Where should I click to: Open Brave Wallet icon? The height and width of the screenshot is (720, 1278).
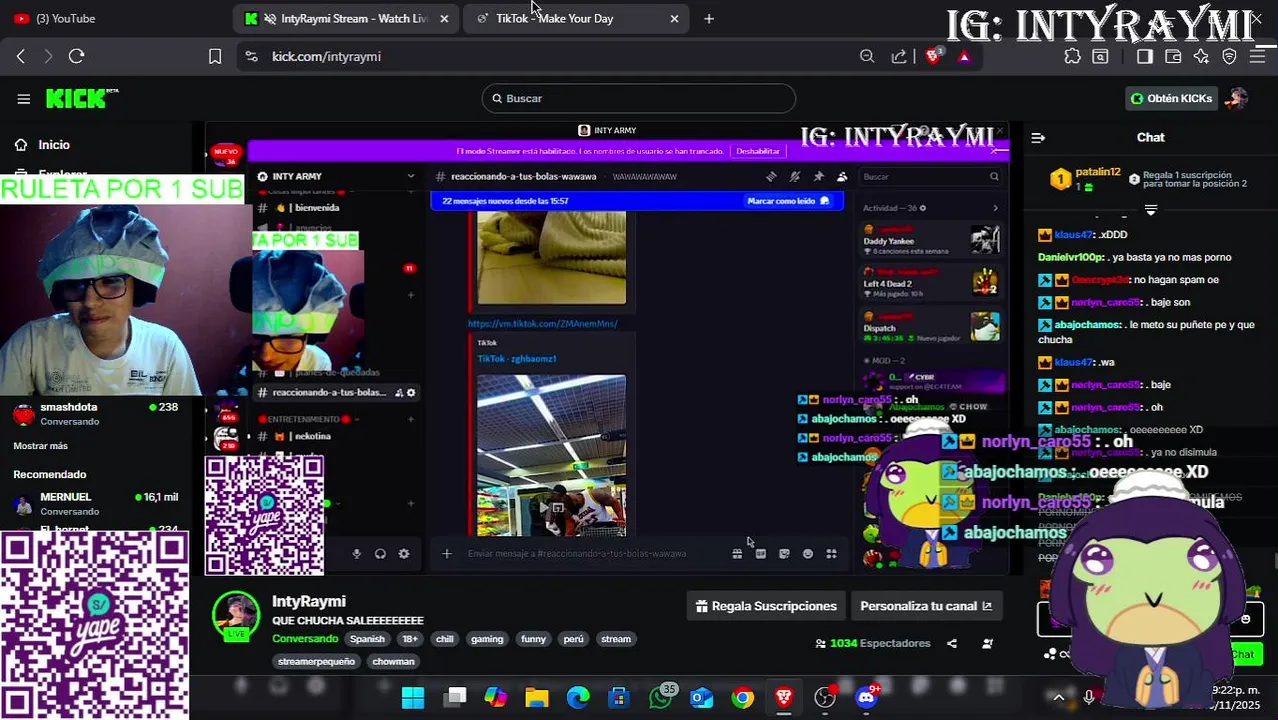pyautogui.click(x=1173, y=56)
